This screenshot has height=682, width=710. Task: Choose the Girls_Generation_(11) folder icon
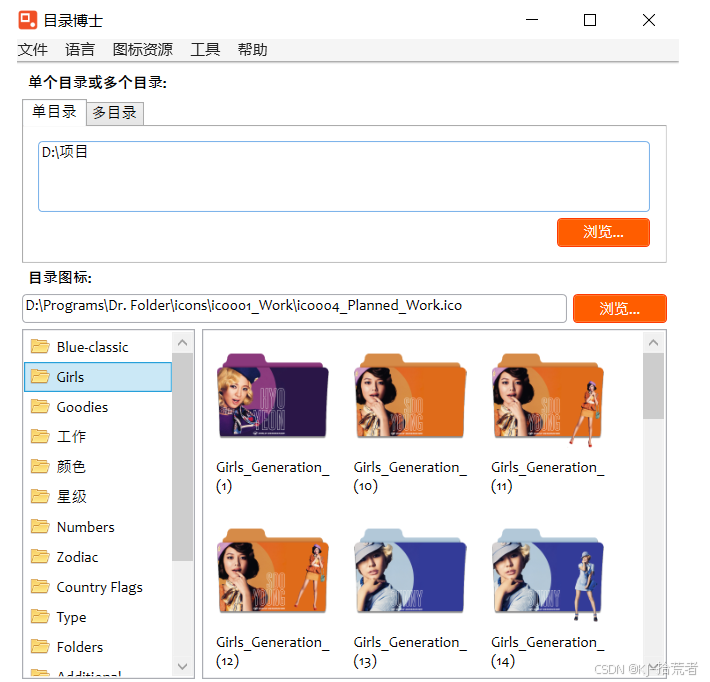548,399
